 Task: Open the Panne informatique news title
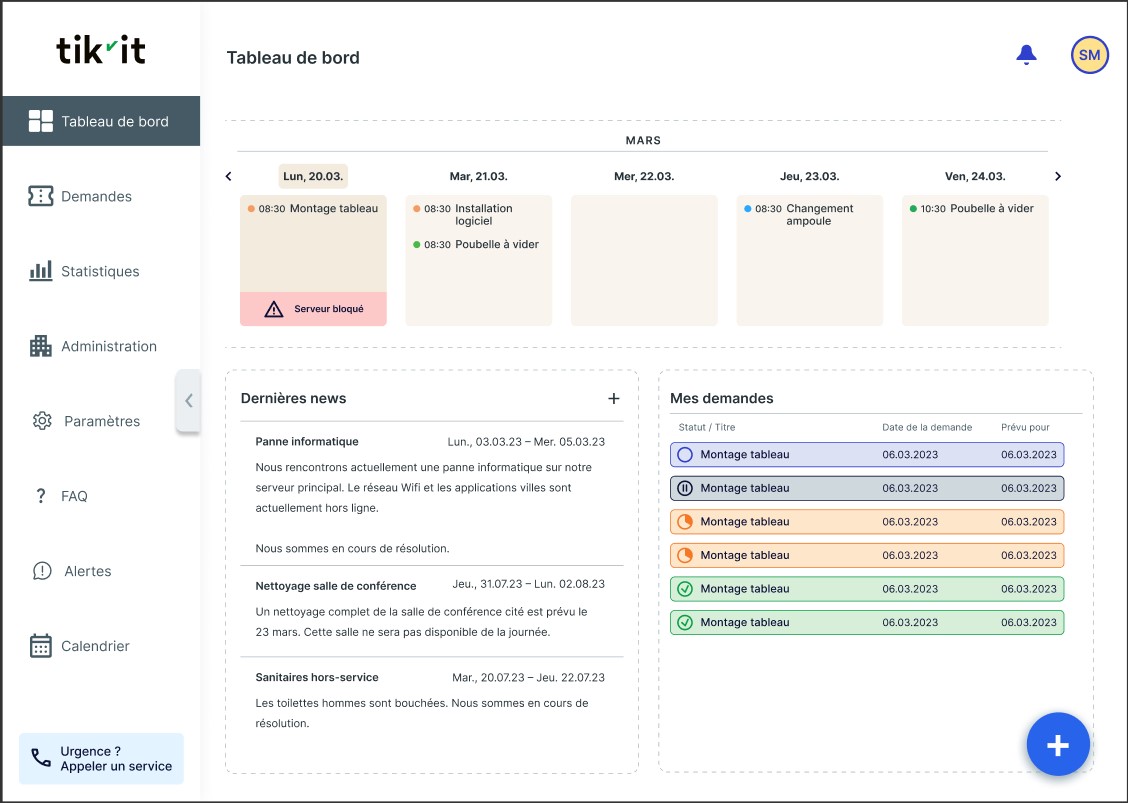307,441
